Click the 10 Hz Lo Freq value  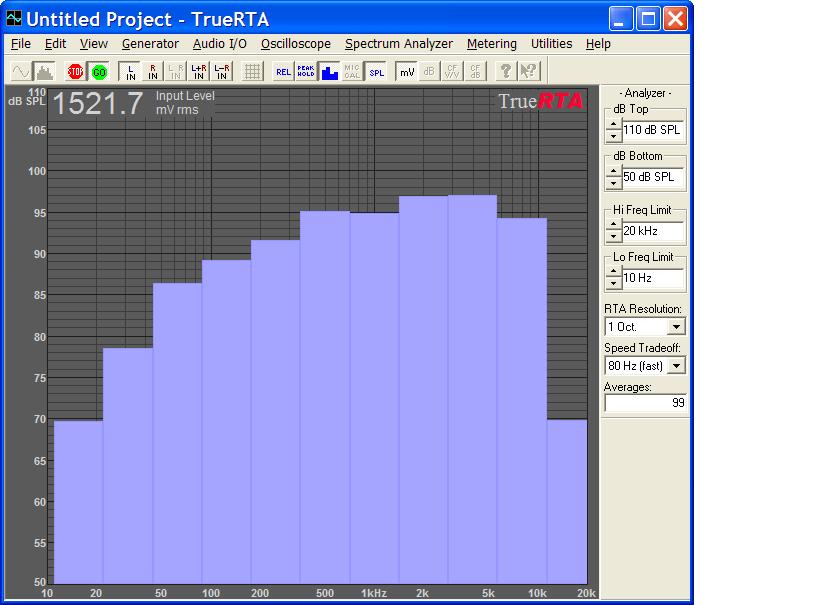point(652,278)
